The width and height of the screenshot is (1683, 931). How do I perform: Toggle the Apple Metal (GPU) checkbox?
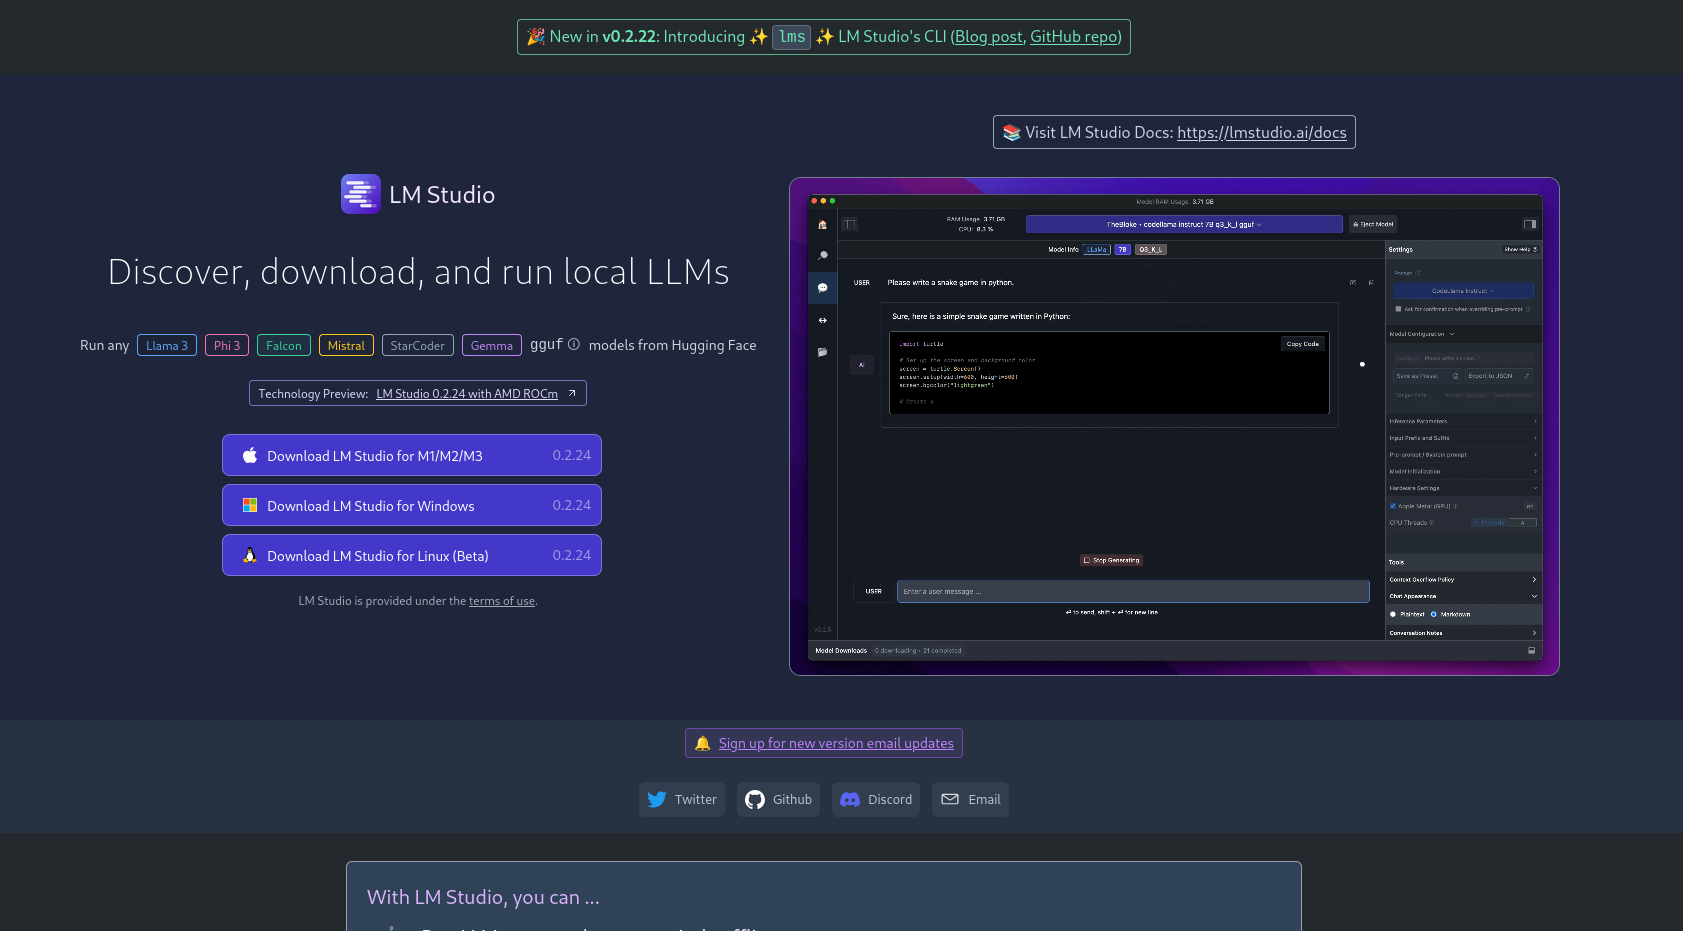pyautogui.click(x=1393, y=506)
